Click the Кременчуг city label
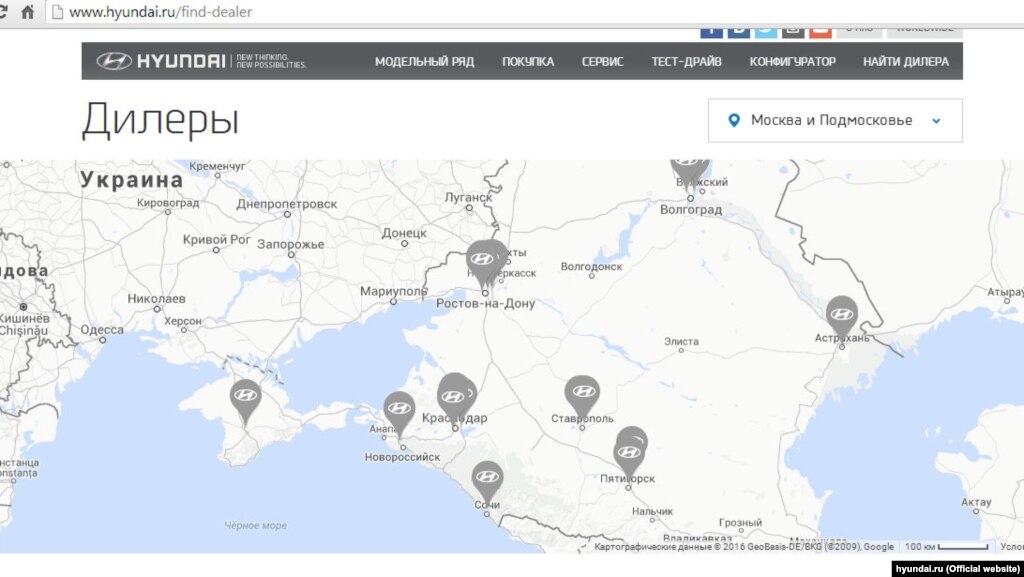Image resolution: width=1024 pixels, height=577 pixels. point(217,166)
